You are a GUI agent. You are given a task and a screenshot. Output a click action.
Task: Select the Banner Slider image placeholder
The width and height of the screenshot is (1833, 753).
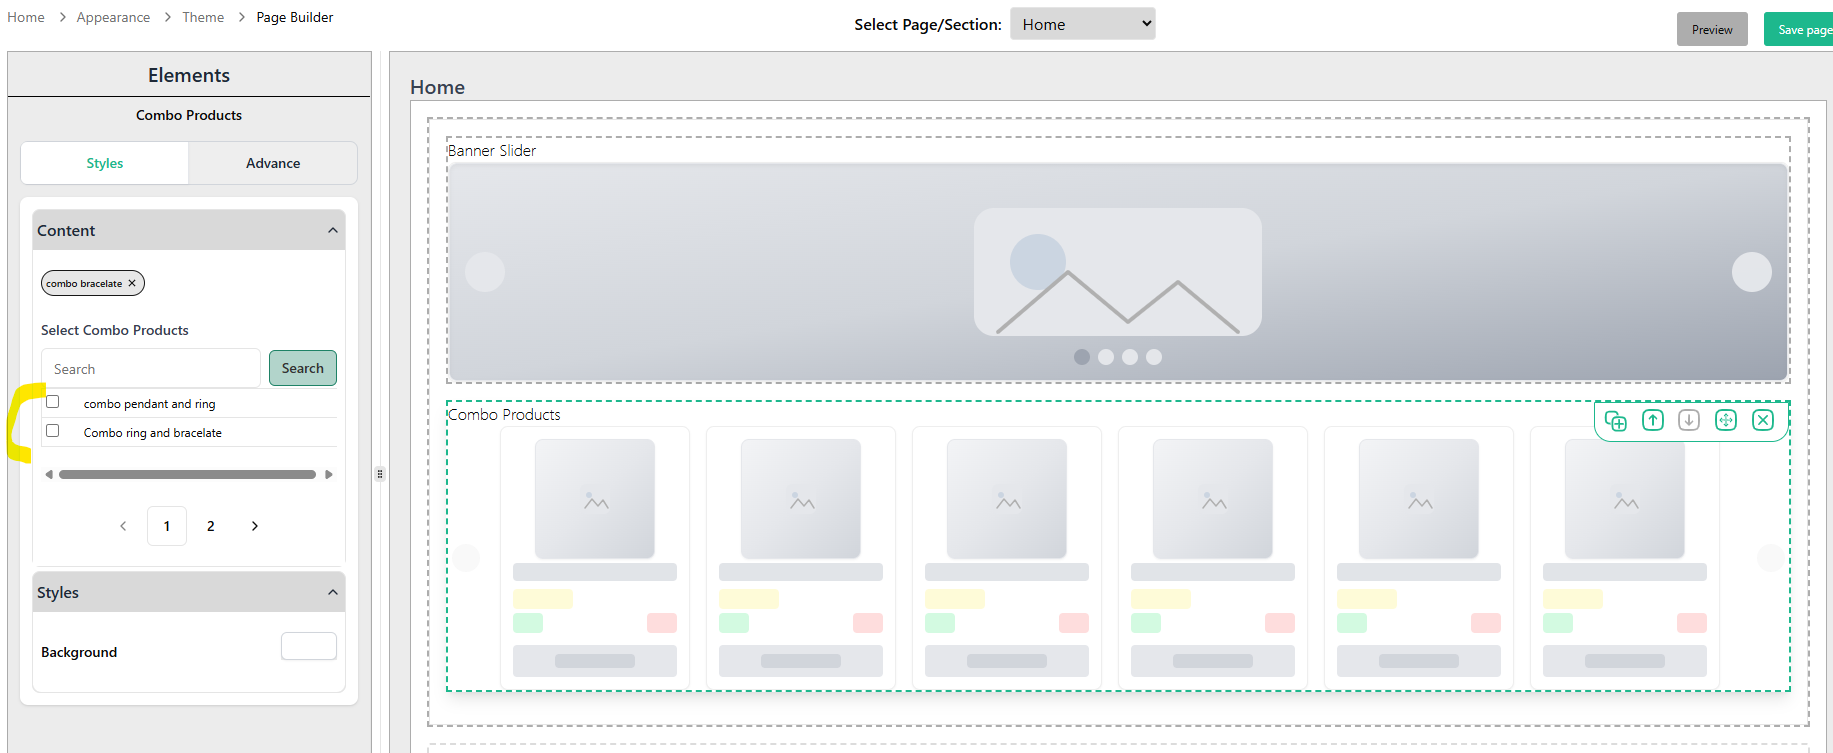[1118, 272]
